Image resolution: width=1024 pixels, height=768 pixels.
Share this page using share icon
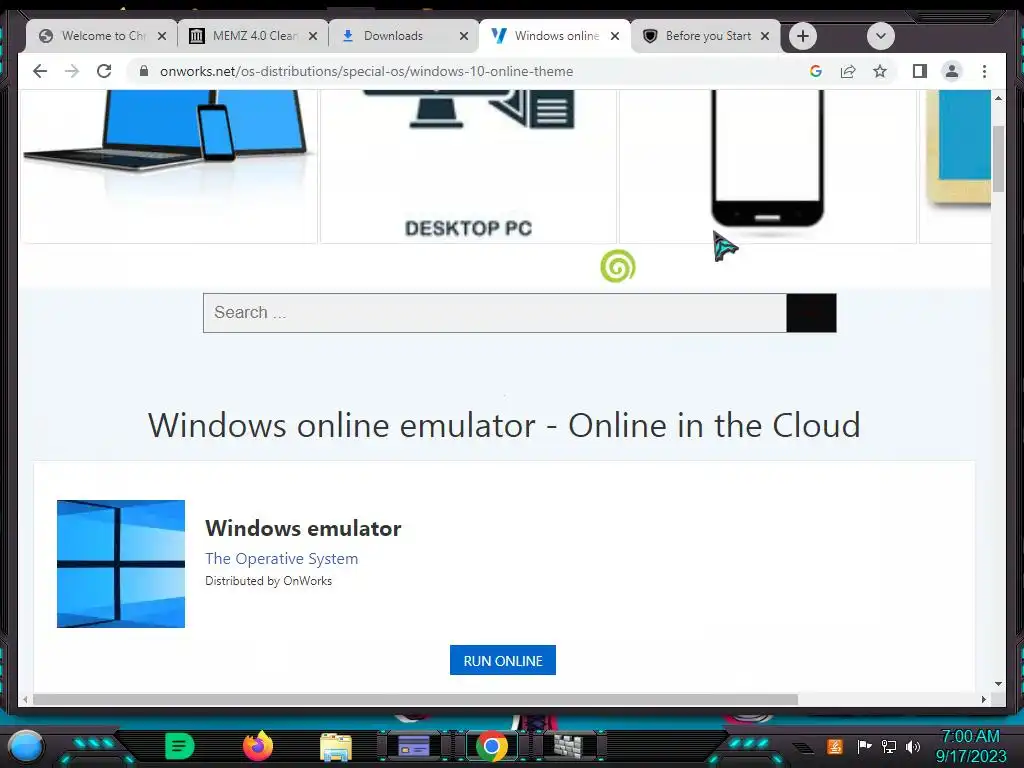click(848, 71)
